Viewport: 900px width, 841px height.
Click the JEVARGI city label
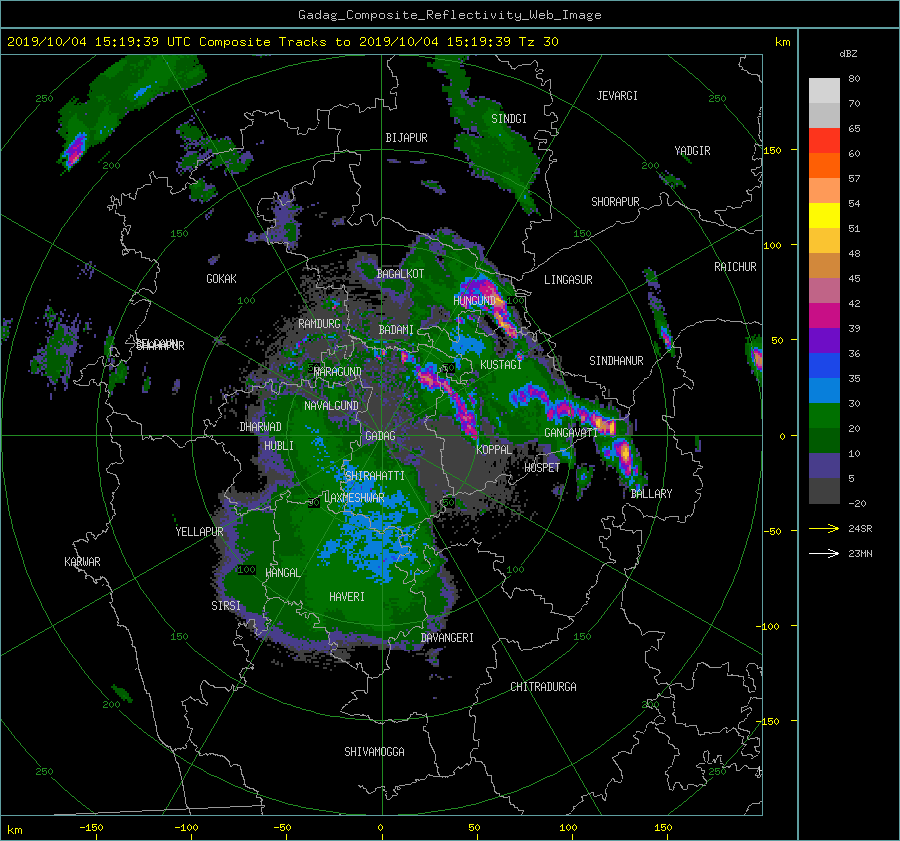click(x=617, y=96)
